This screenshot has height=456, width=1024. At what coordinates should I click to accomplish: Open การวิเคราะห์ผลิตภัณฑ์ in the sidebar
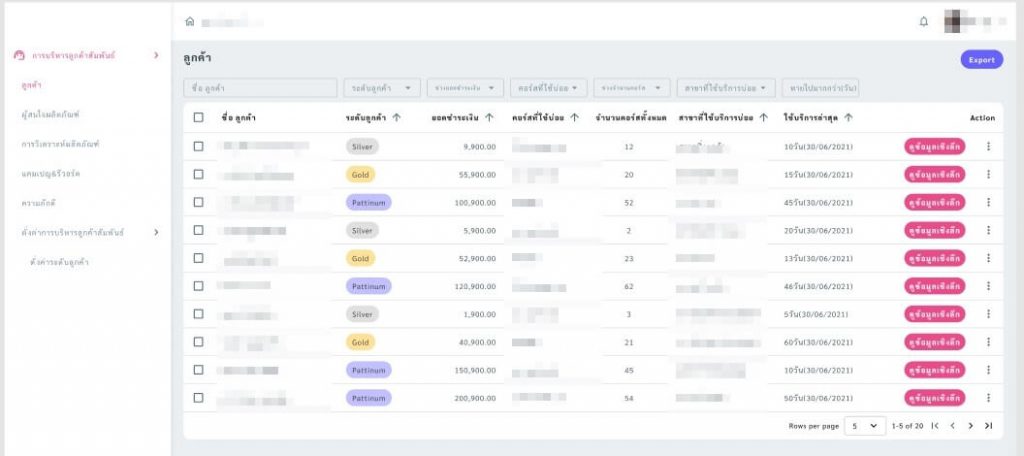(60, 144)
